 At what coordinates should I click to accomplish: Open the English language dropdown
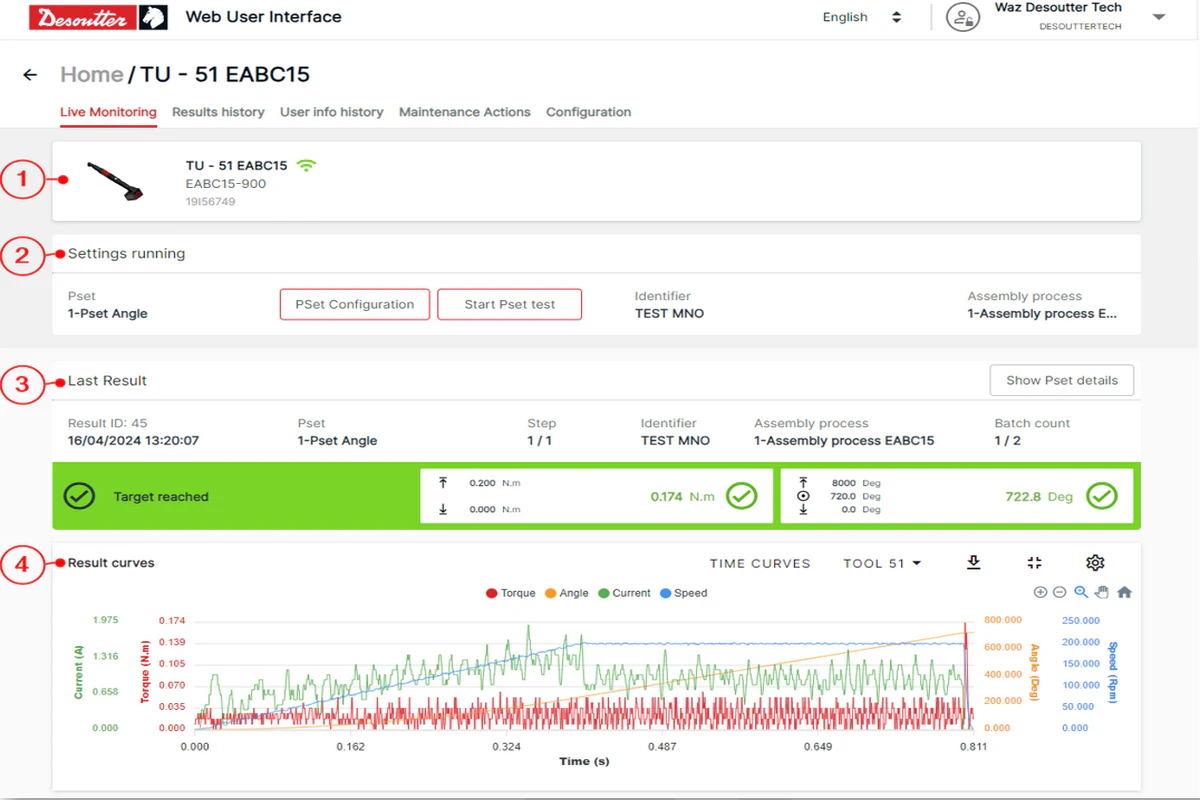click(862, 17)
